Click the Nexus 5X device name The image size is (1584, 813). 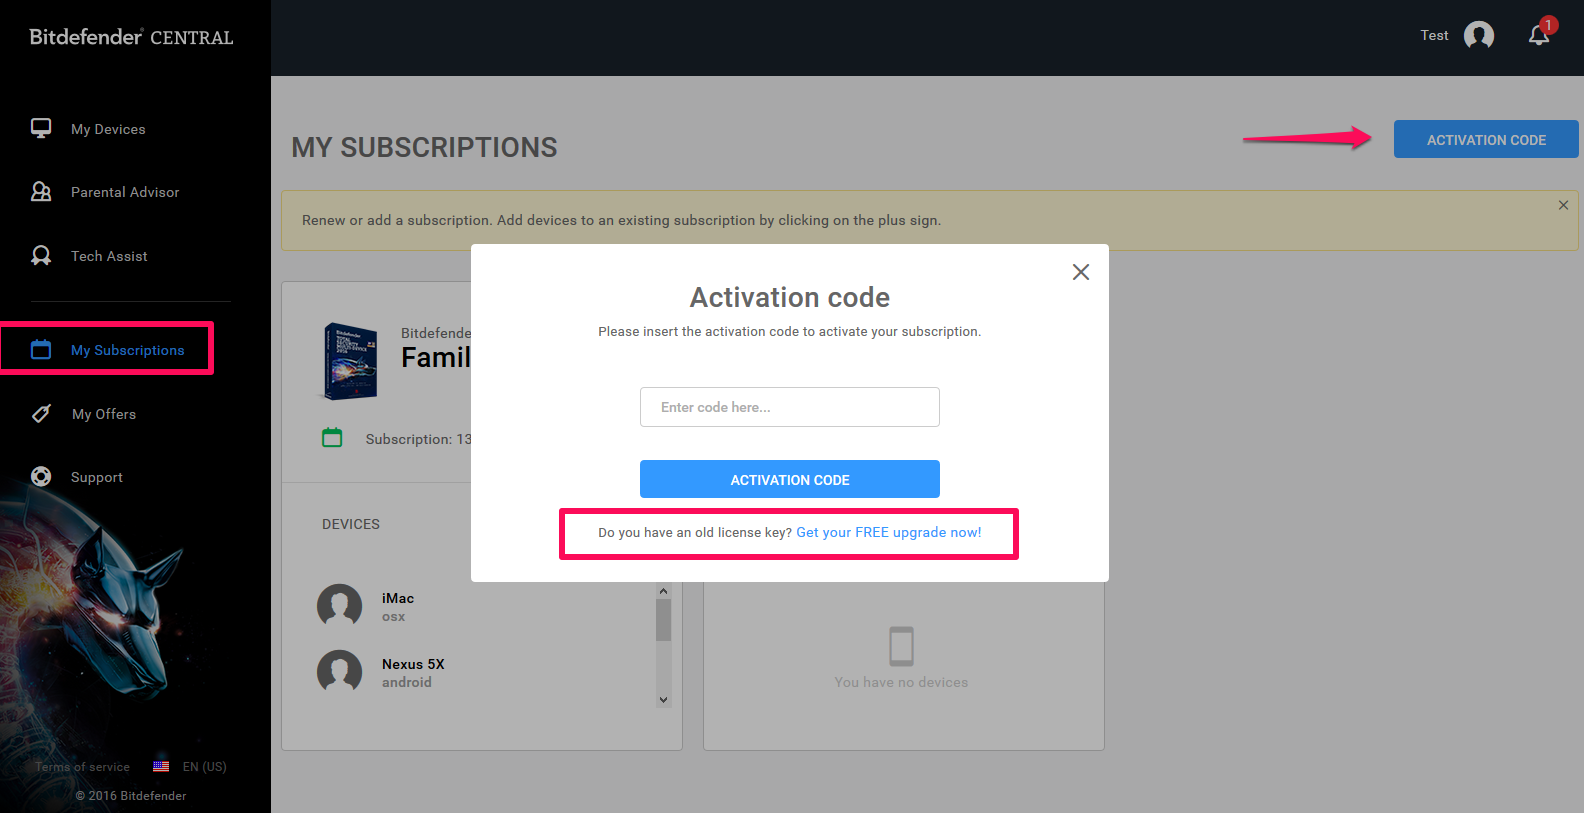413,664
